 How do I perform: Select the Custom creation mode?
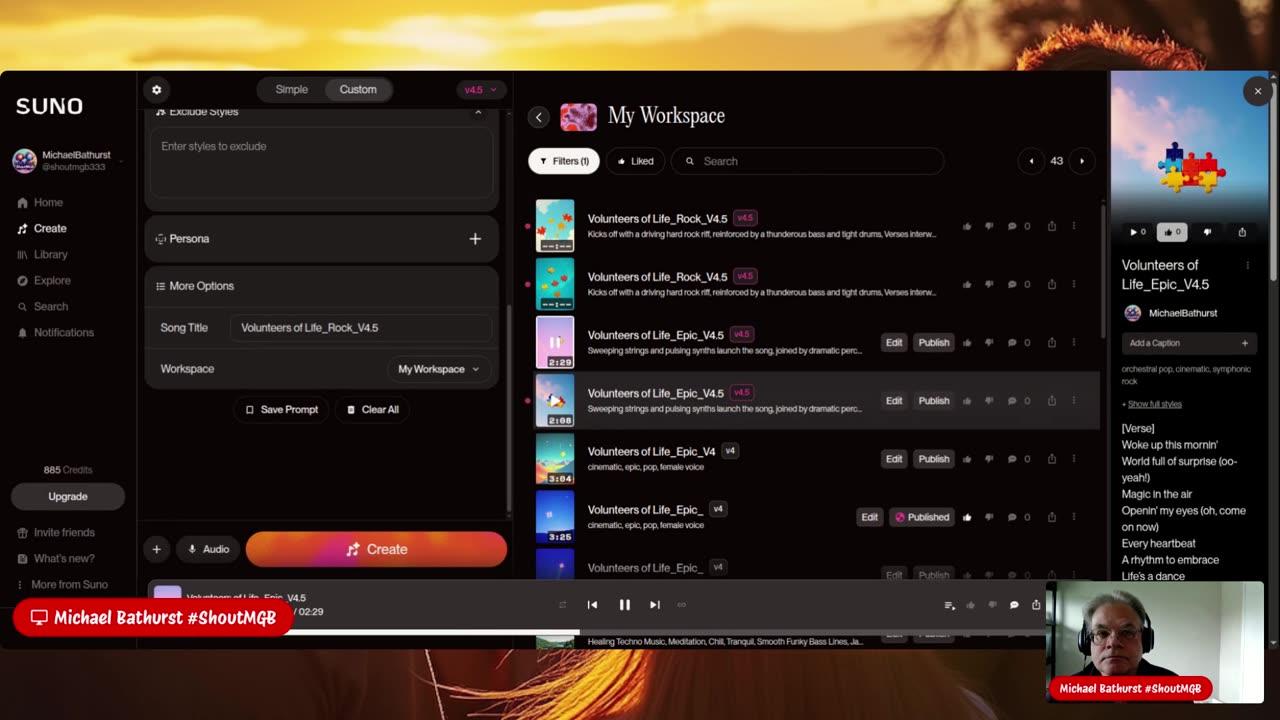click(358, 90)
